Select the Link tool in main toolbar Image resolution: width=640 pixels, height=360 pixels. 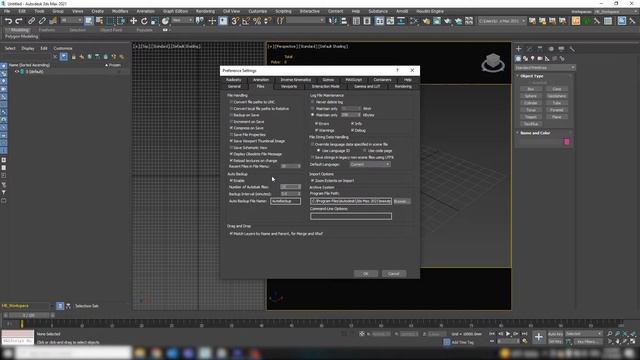31,21
